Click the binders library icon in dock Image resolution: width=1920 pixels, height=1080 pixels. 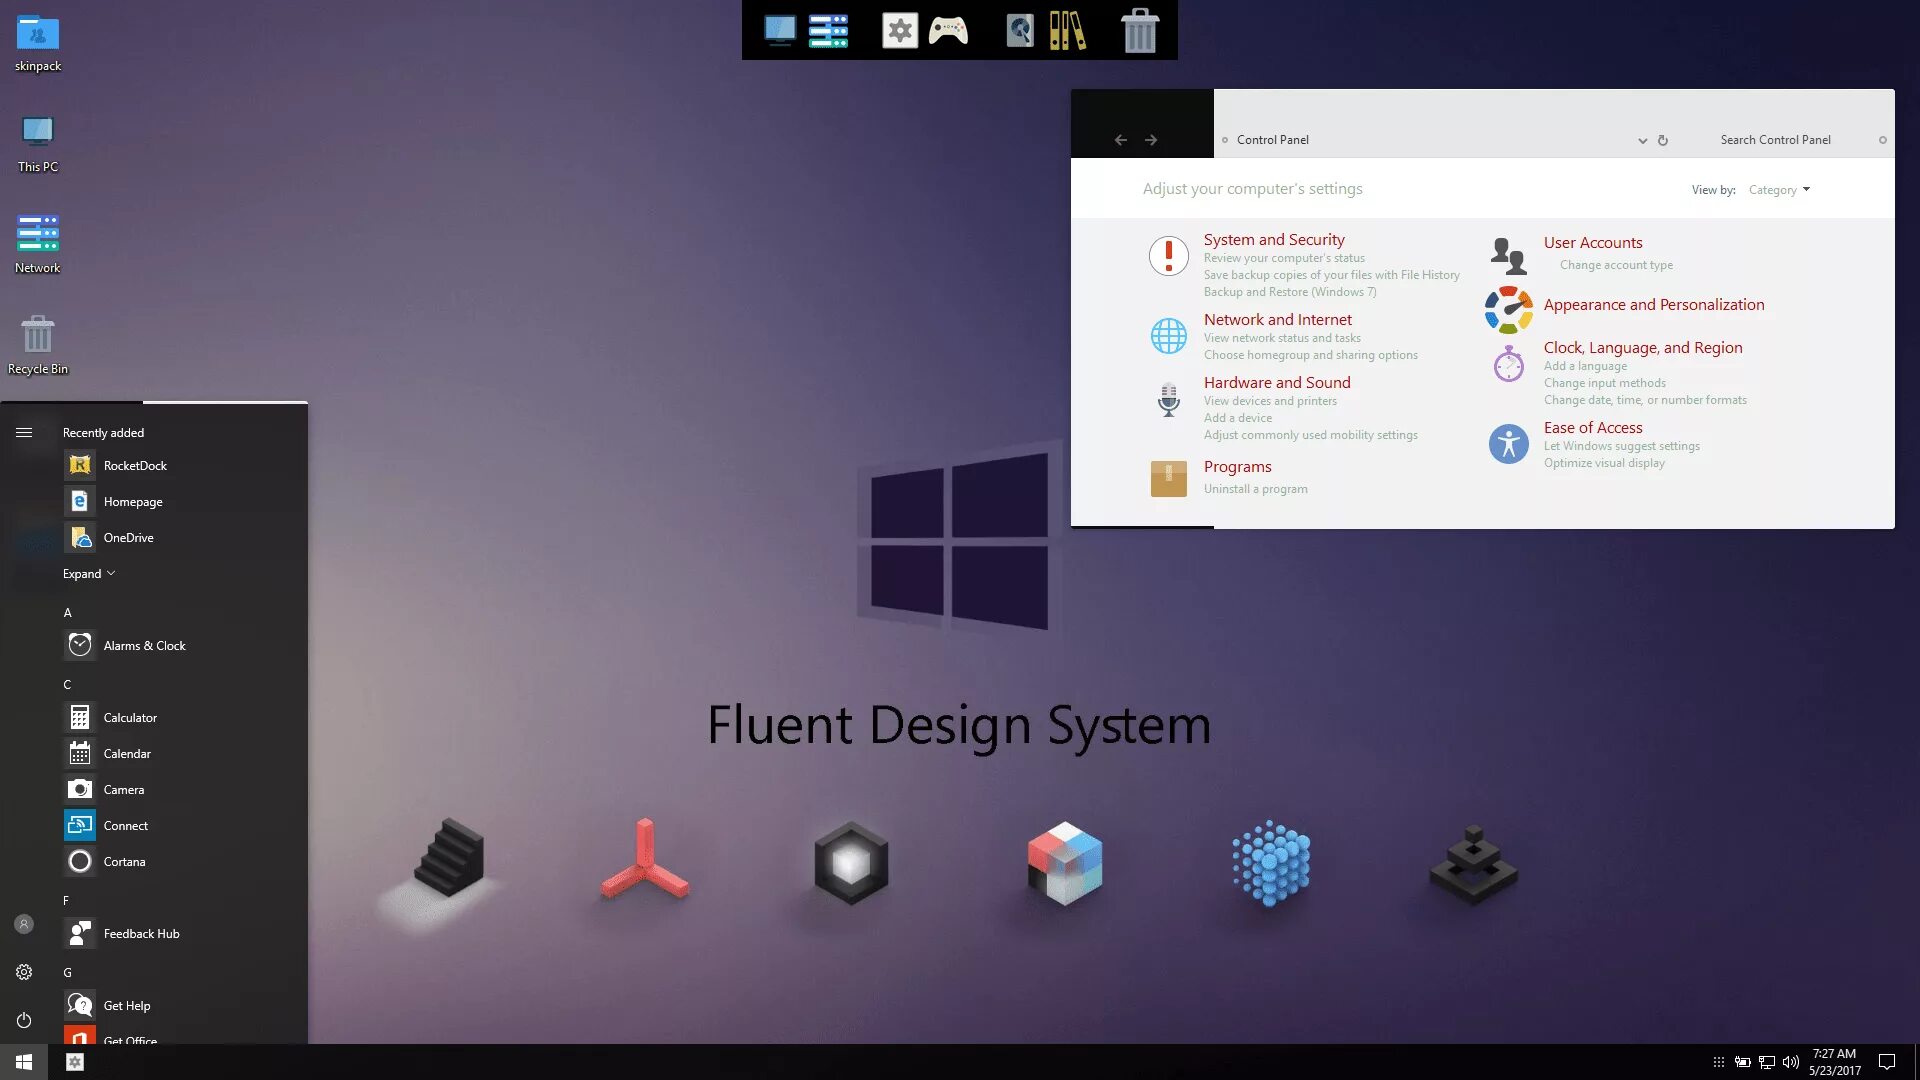(1067, 31)
